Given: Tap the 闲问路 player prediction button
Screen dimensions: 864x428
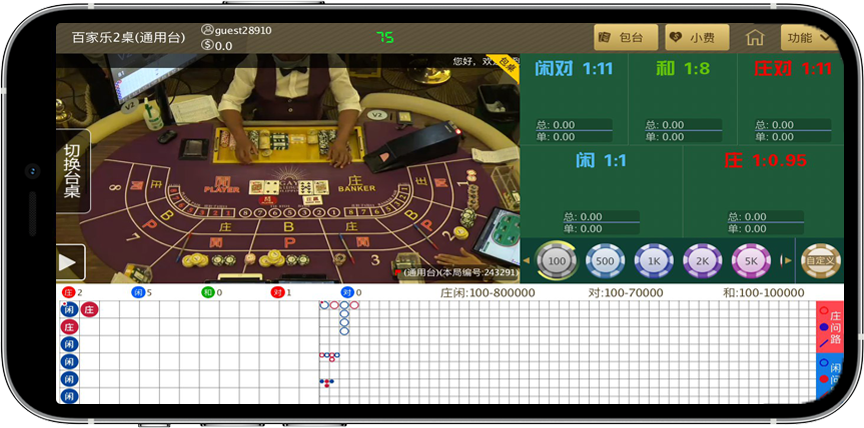Looking at the screenshot, I should tap(829, 378).
